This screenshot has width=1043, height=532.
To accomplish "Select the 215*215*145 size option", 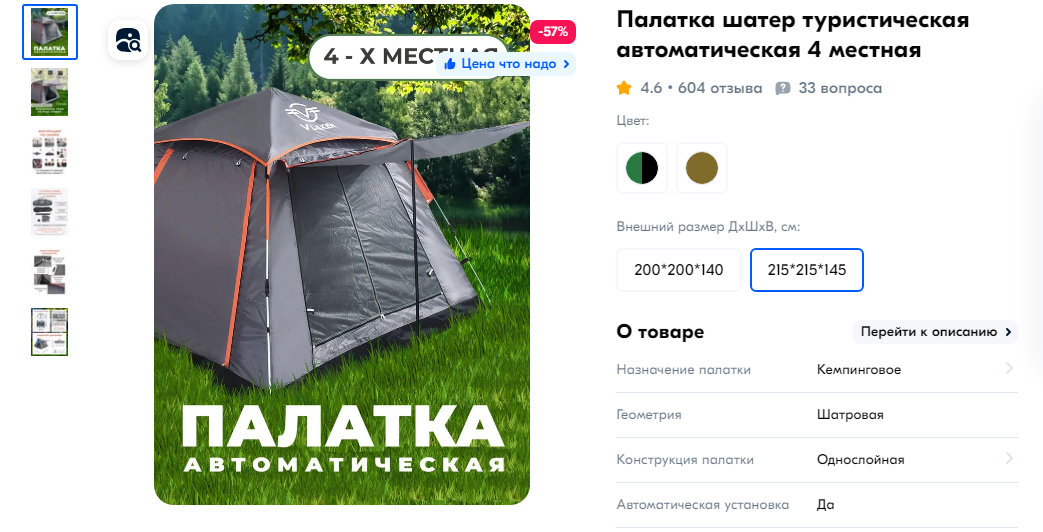I will (807, 270).
